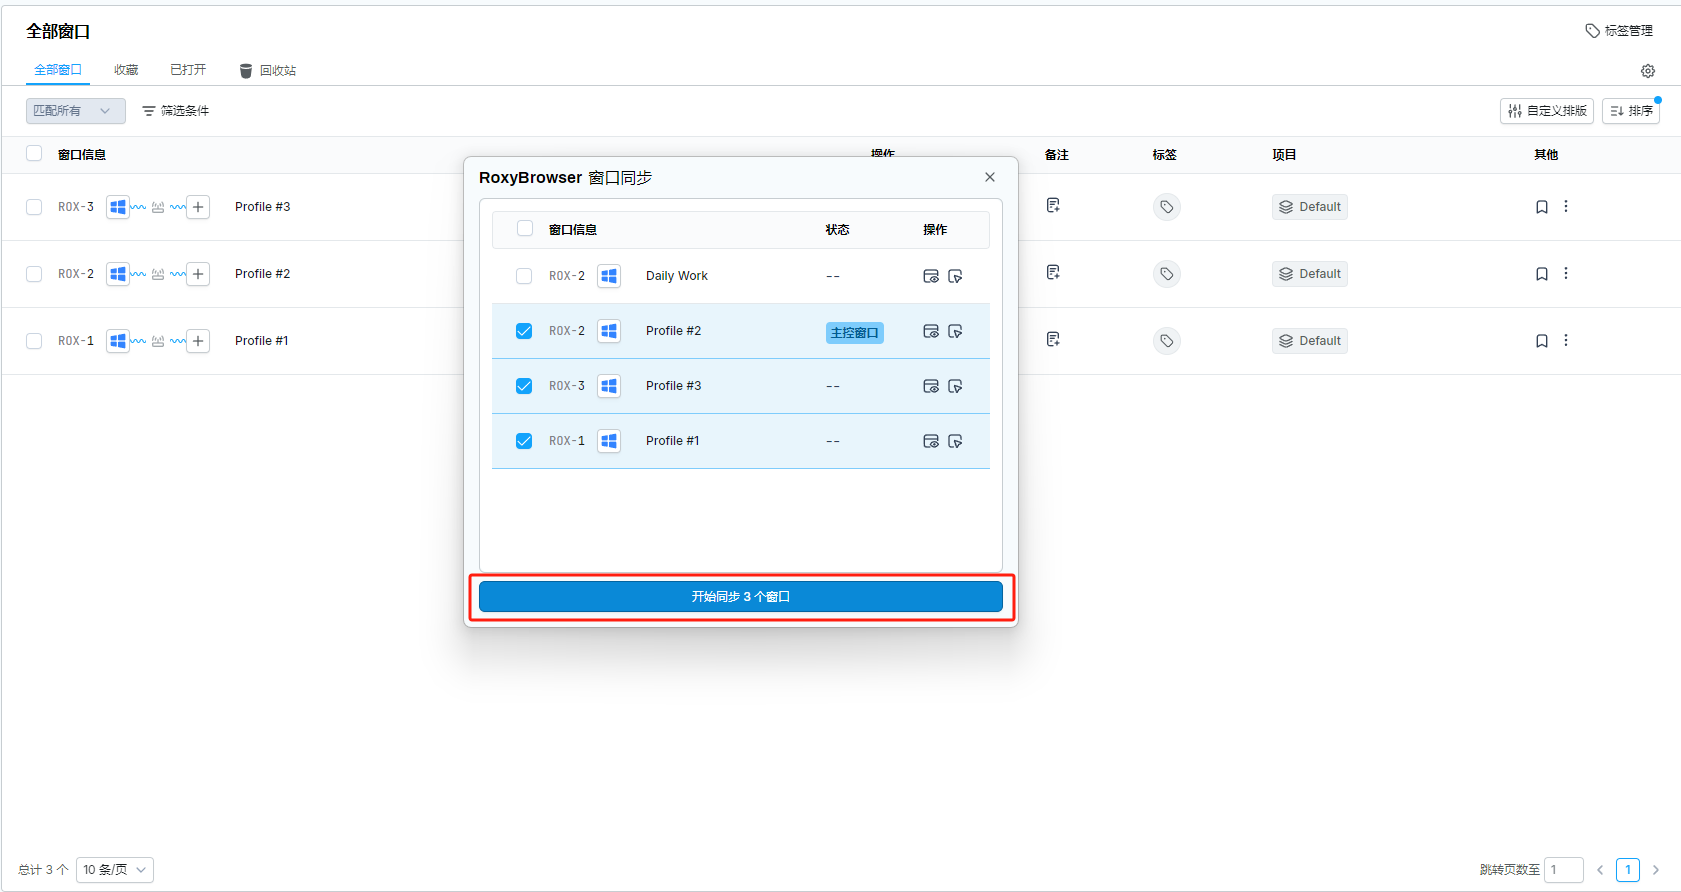Click the plus button in ROX-3 main row
The width and height of the screenshot is (1681, 892).
tap(198, 207)
